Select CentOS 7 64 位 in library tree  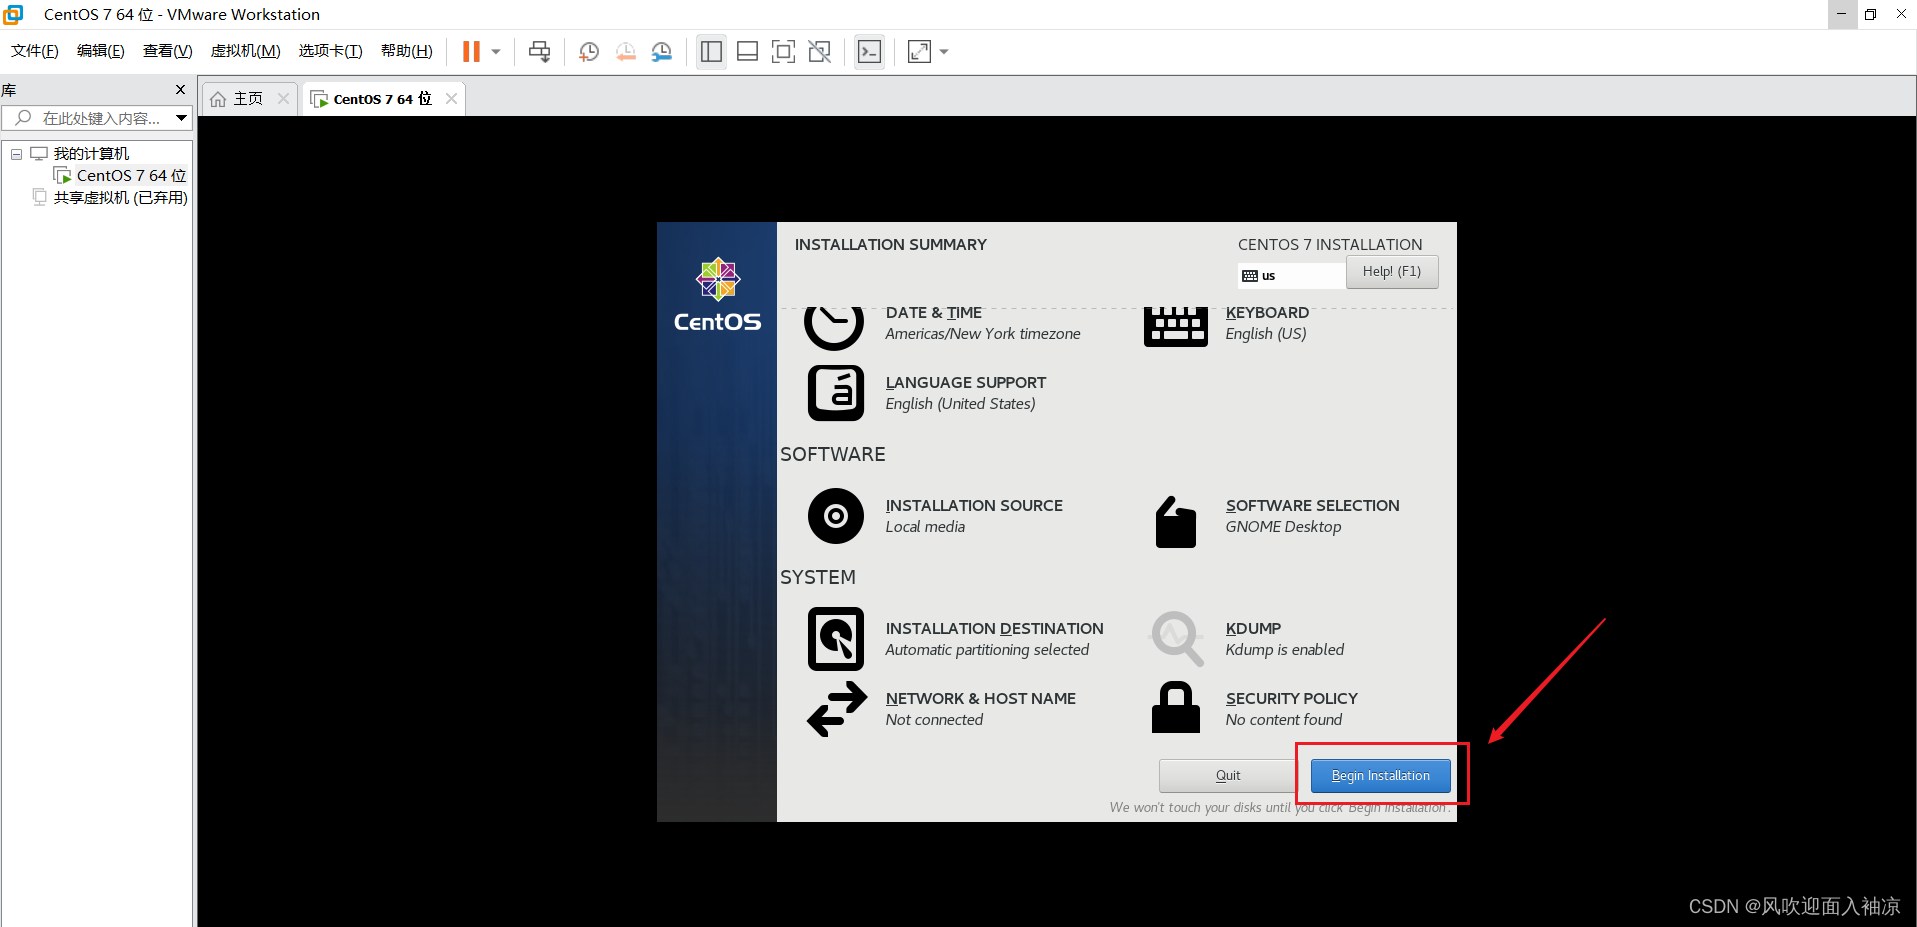coord(131,175)
